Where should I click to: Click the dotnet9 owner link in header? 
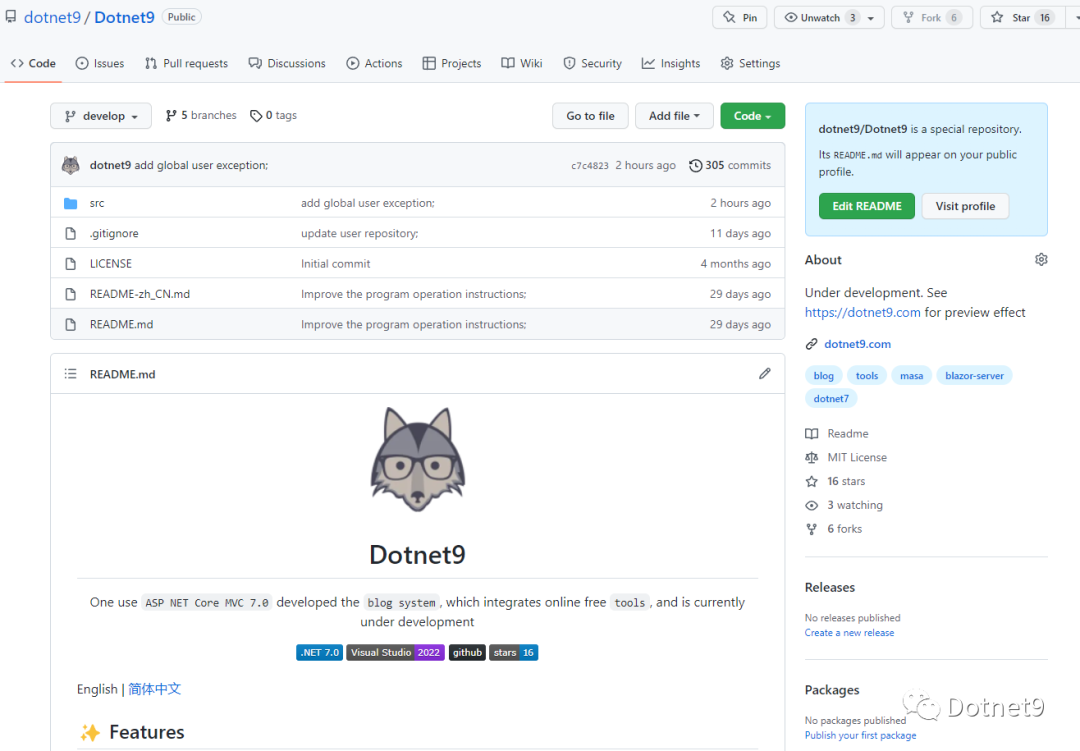tap(52, 17)
